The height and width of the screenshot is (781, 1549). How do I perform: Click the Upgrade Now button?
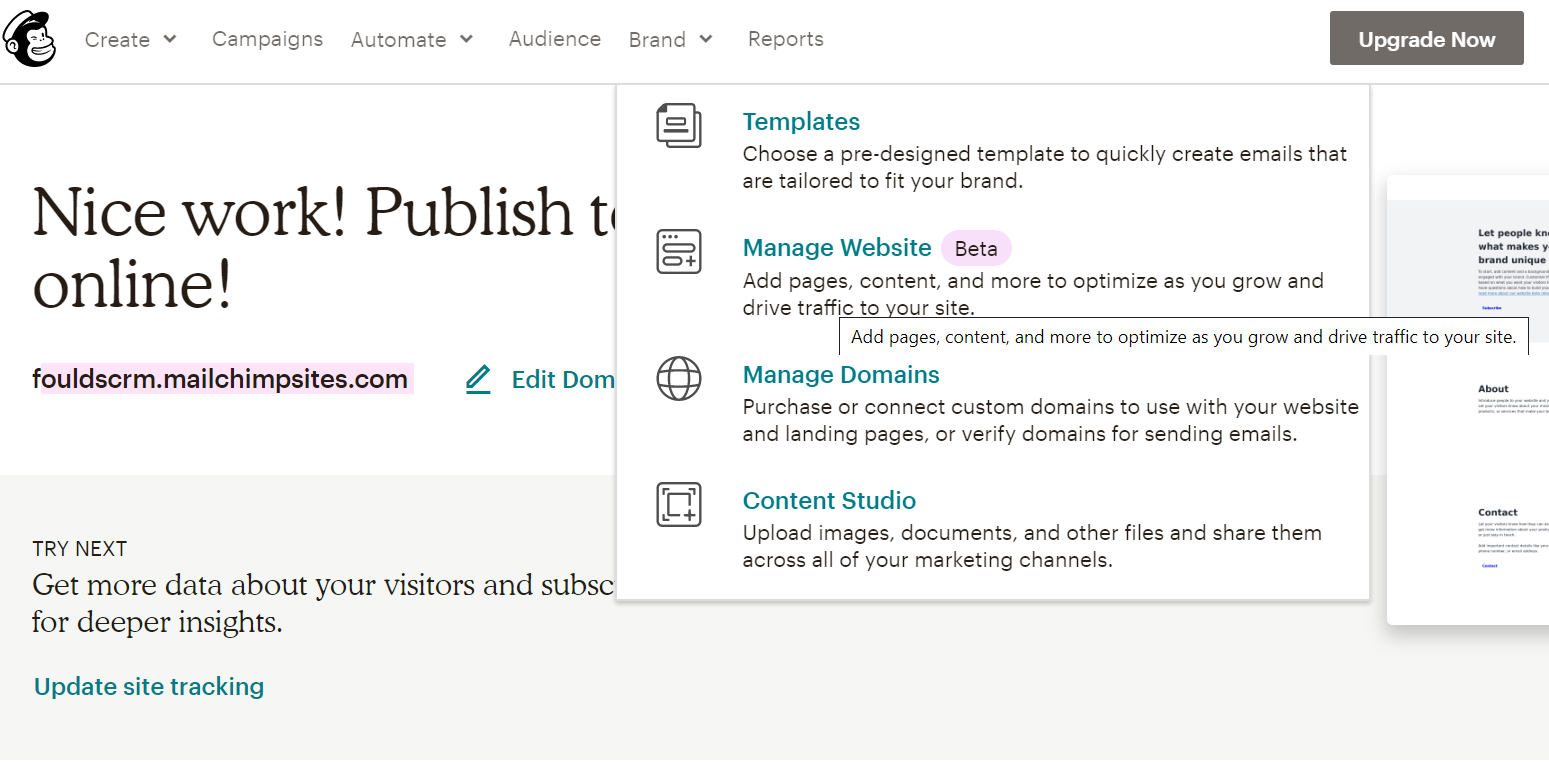tap(1426, 39)
